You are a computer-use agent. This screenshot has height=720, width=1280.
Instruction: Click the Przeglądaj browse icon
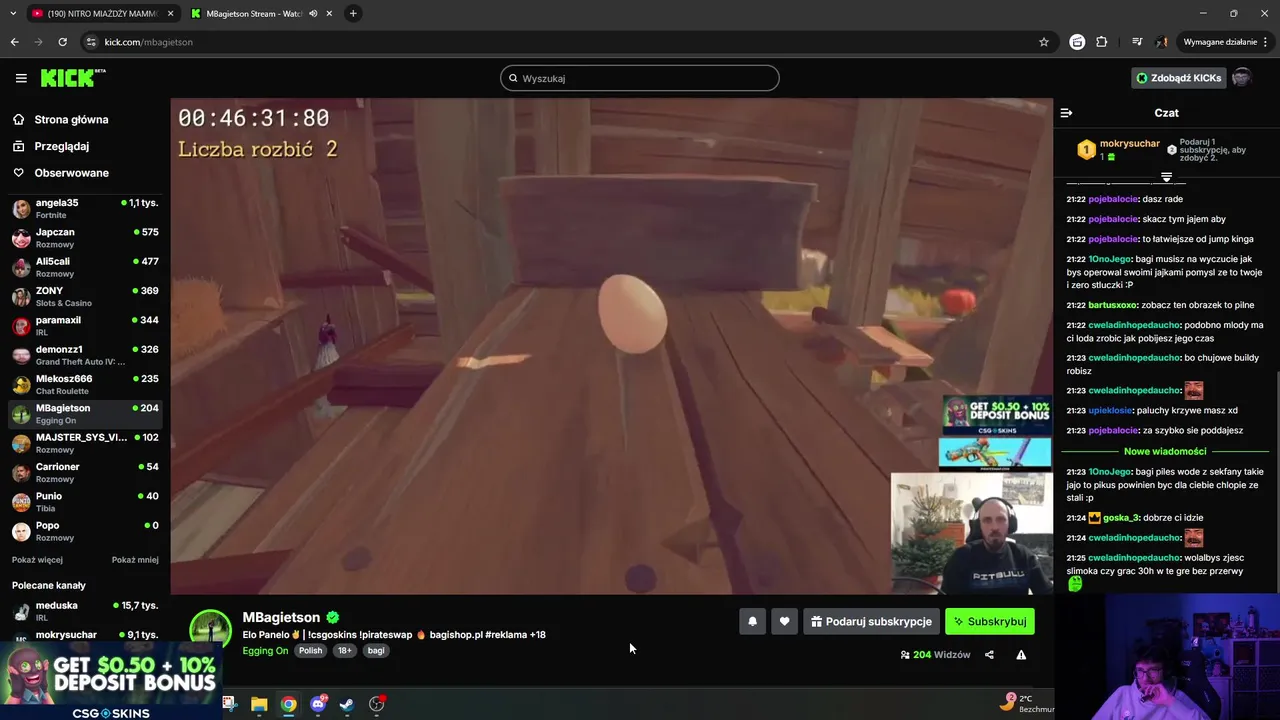18,146
